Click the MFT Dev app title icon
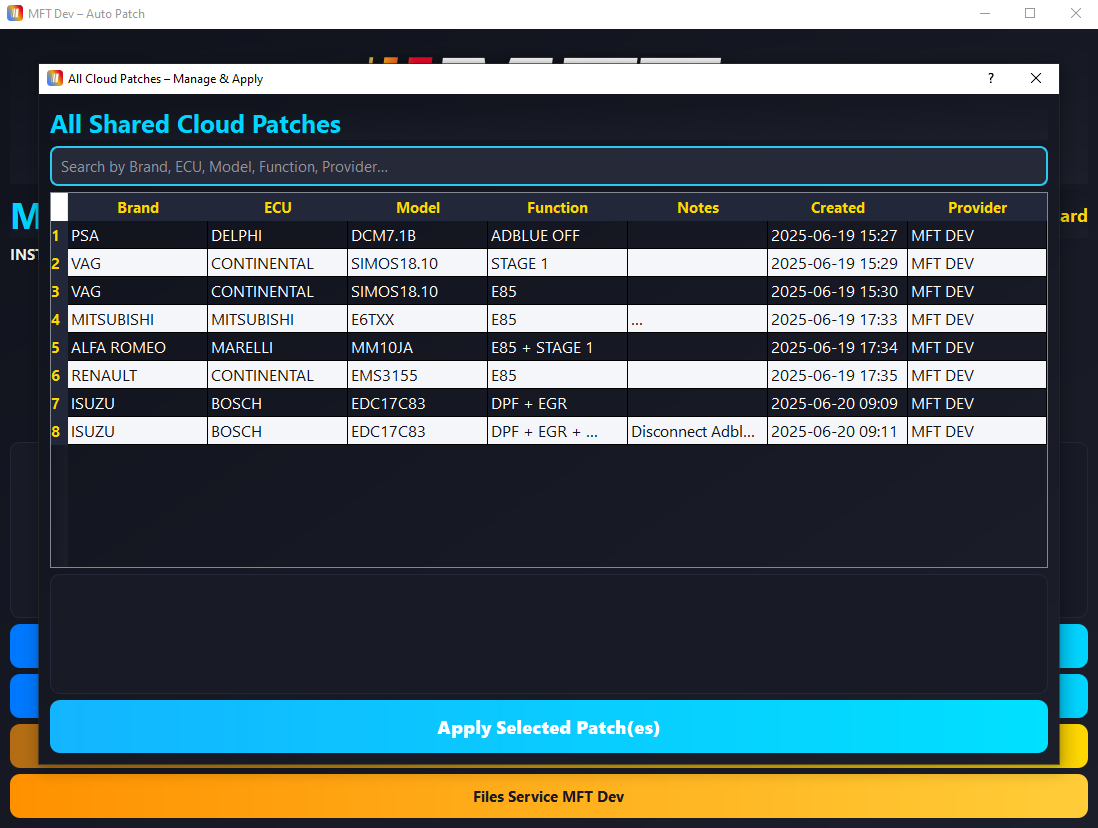Image resolution: width=1098 pixels, height=828 pixels. 15,13
